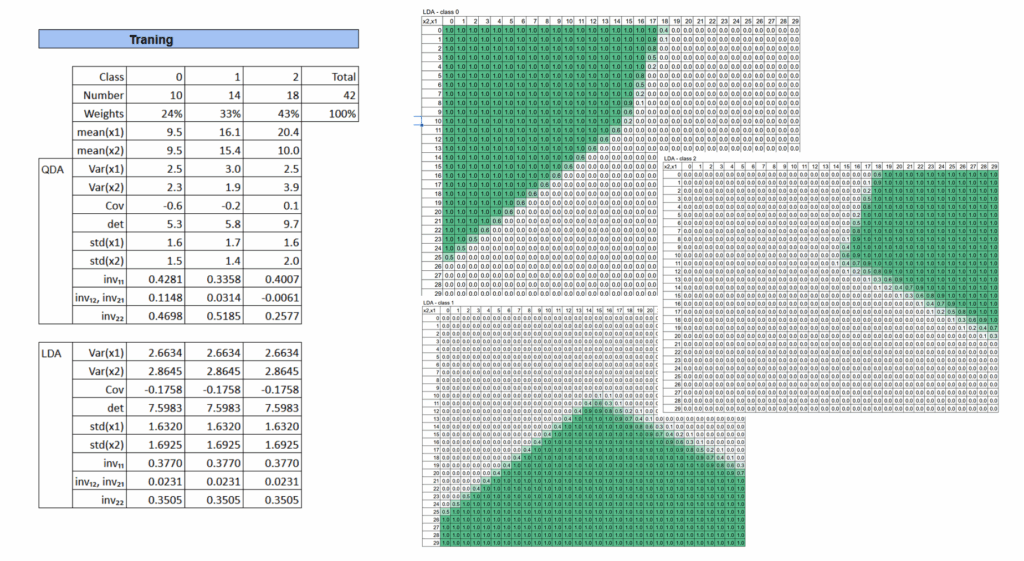1024x561 pixels.
Task: Click the mean(x2) value '10.0'
Action: pyautogui.click(x=272, y=150)
